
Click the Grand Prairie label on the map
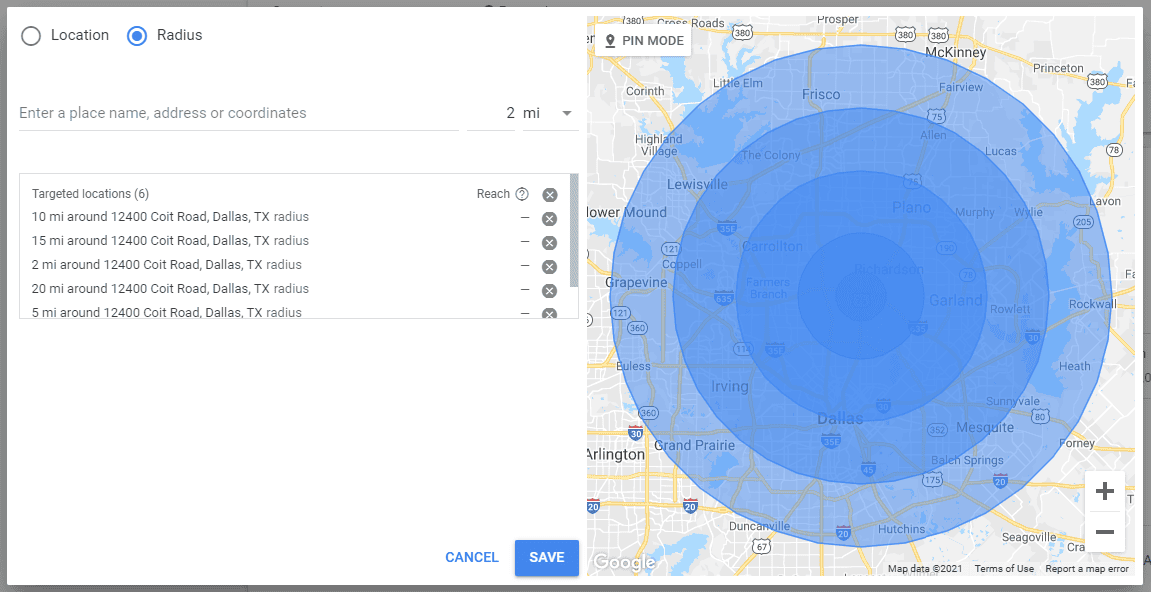pyautogui.click(x=694, y=445)
